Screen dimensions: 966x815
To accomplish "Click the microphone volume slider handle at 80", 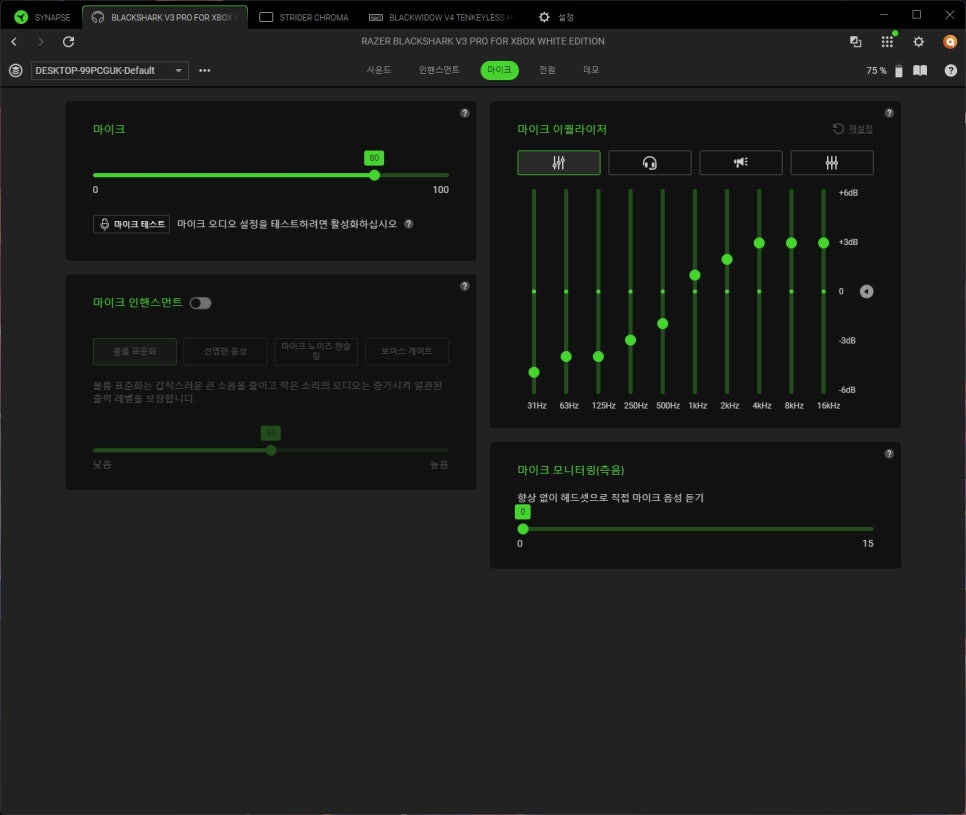I will 374,175.
